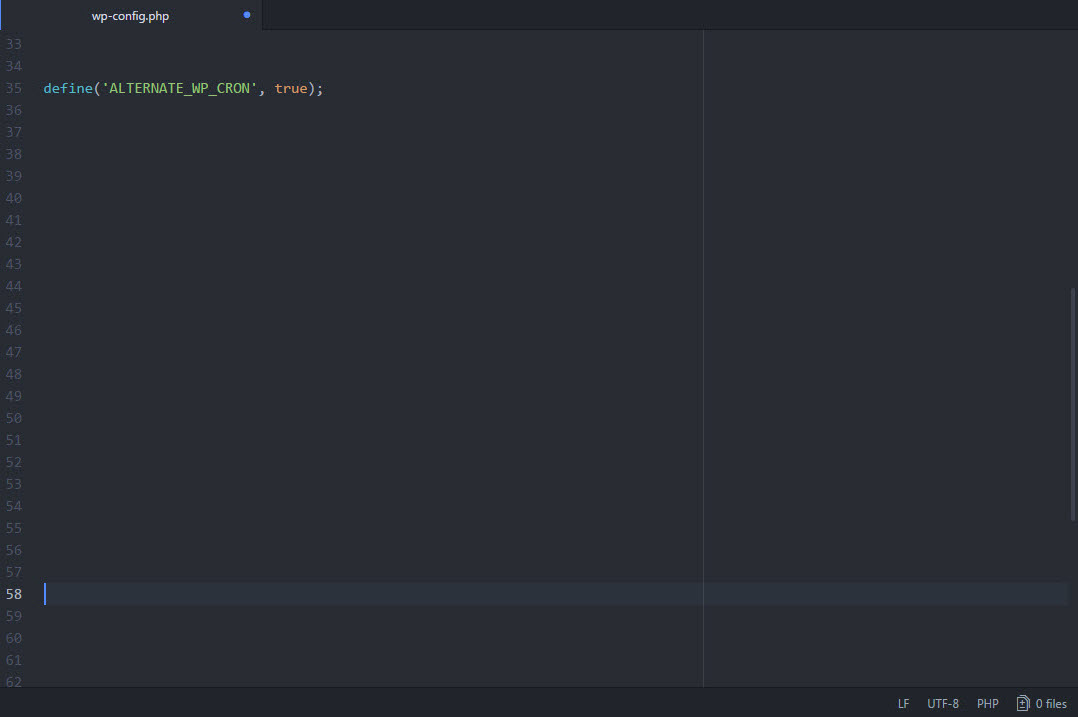This screenshot has height=717, width=1078.
Task: Open the 0 files git status
Action: click(x=1042, y=703)
